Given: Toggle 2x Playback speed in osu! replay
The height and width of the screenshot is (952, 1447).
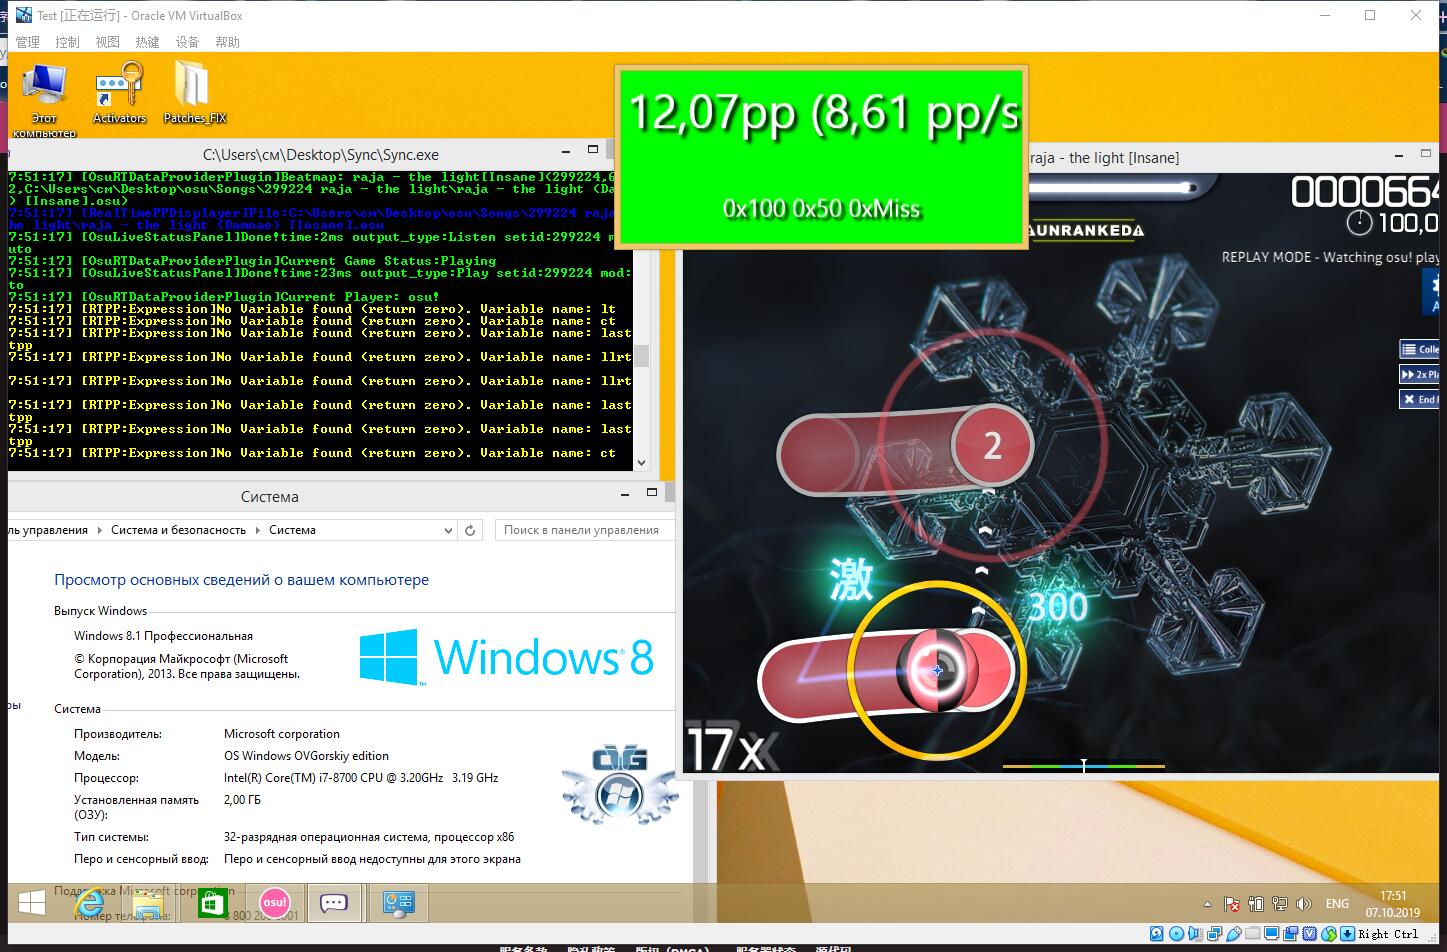Looking at the screenshot, I should click(1419, 374).
